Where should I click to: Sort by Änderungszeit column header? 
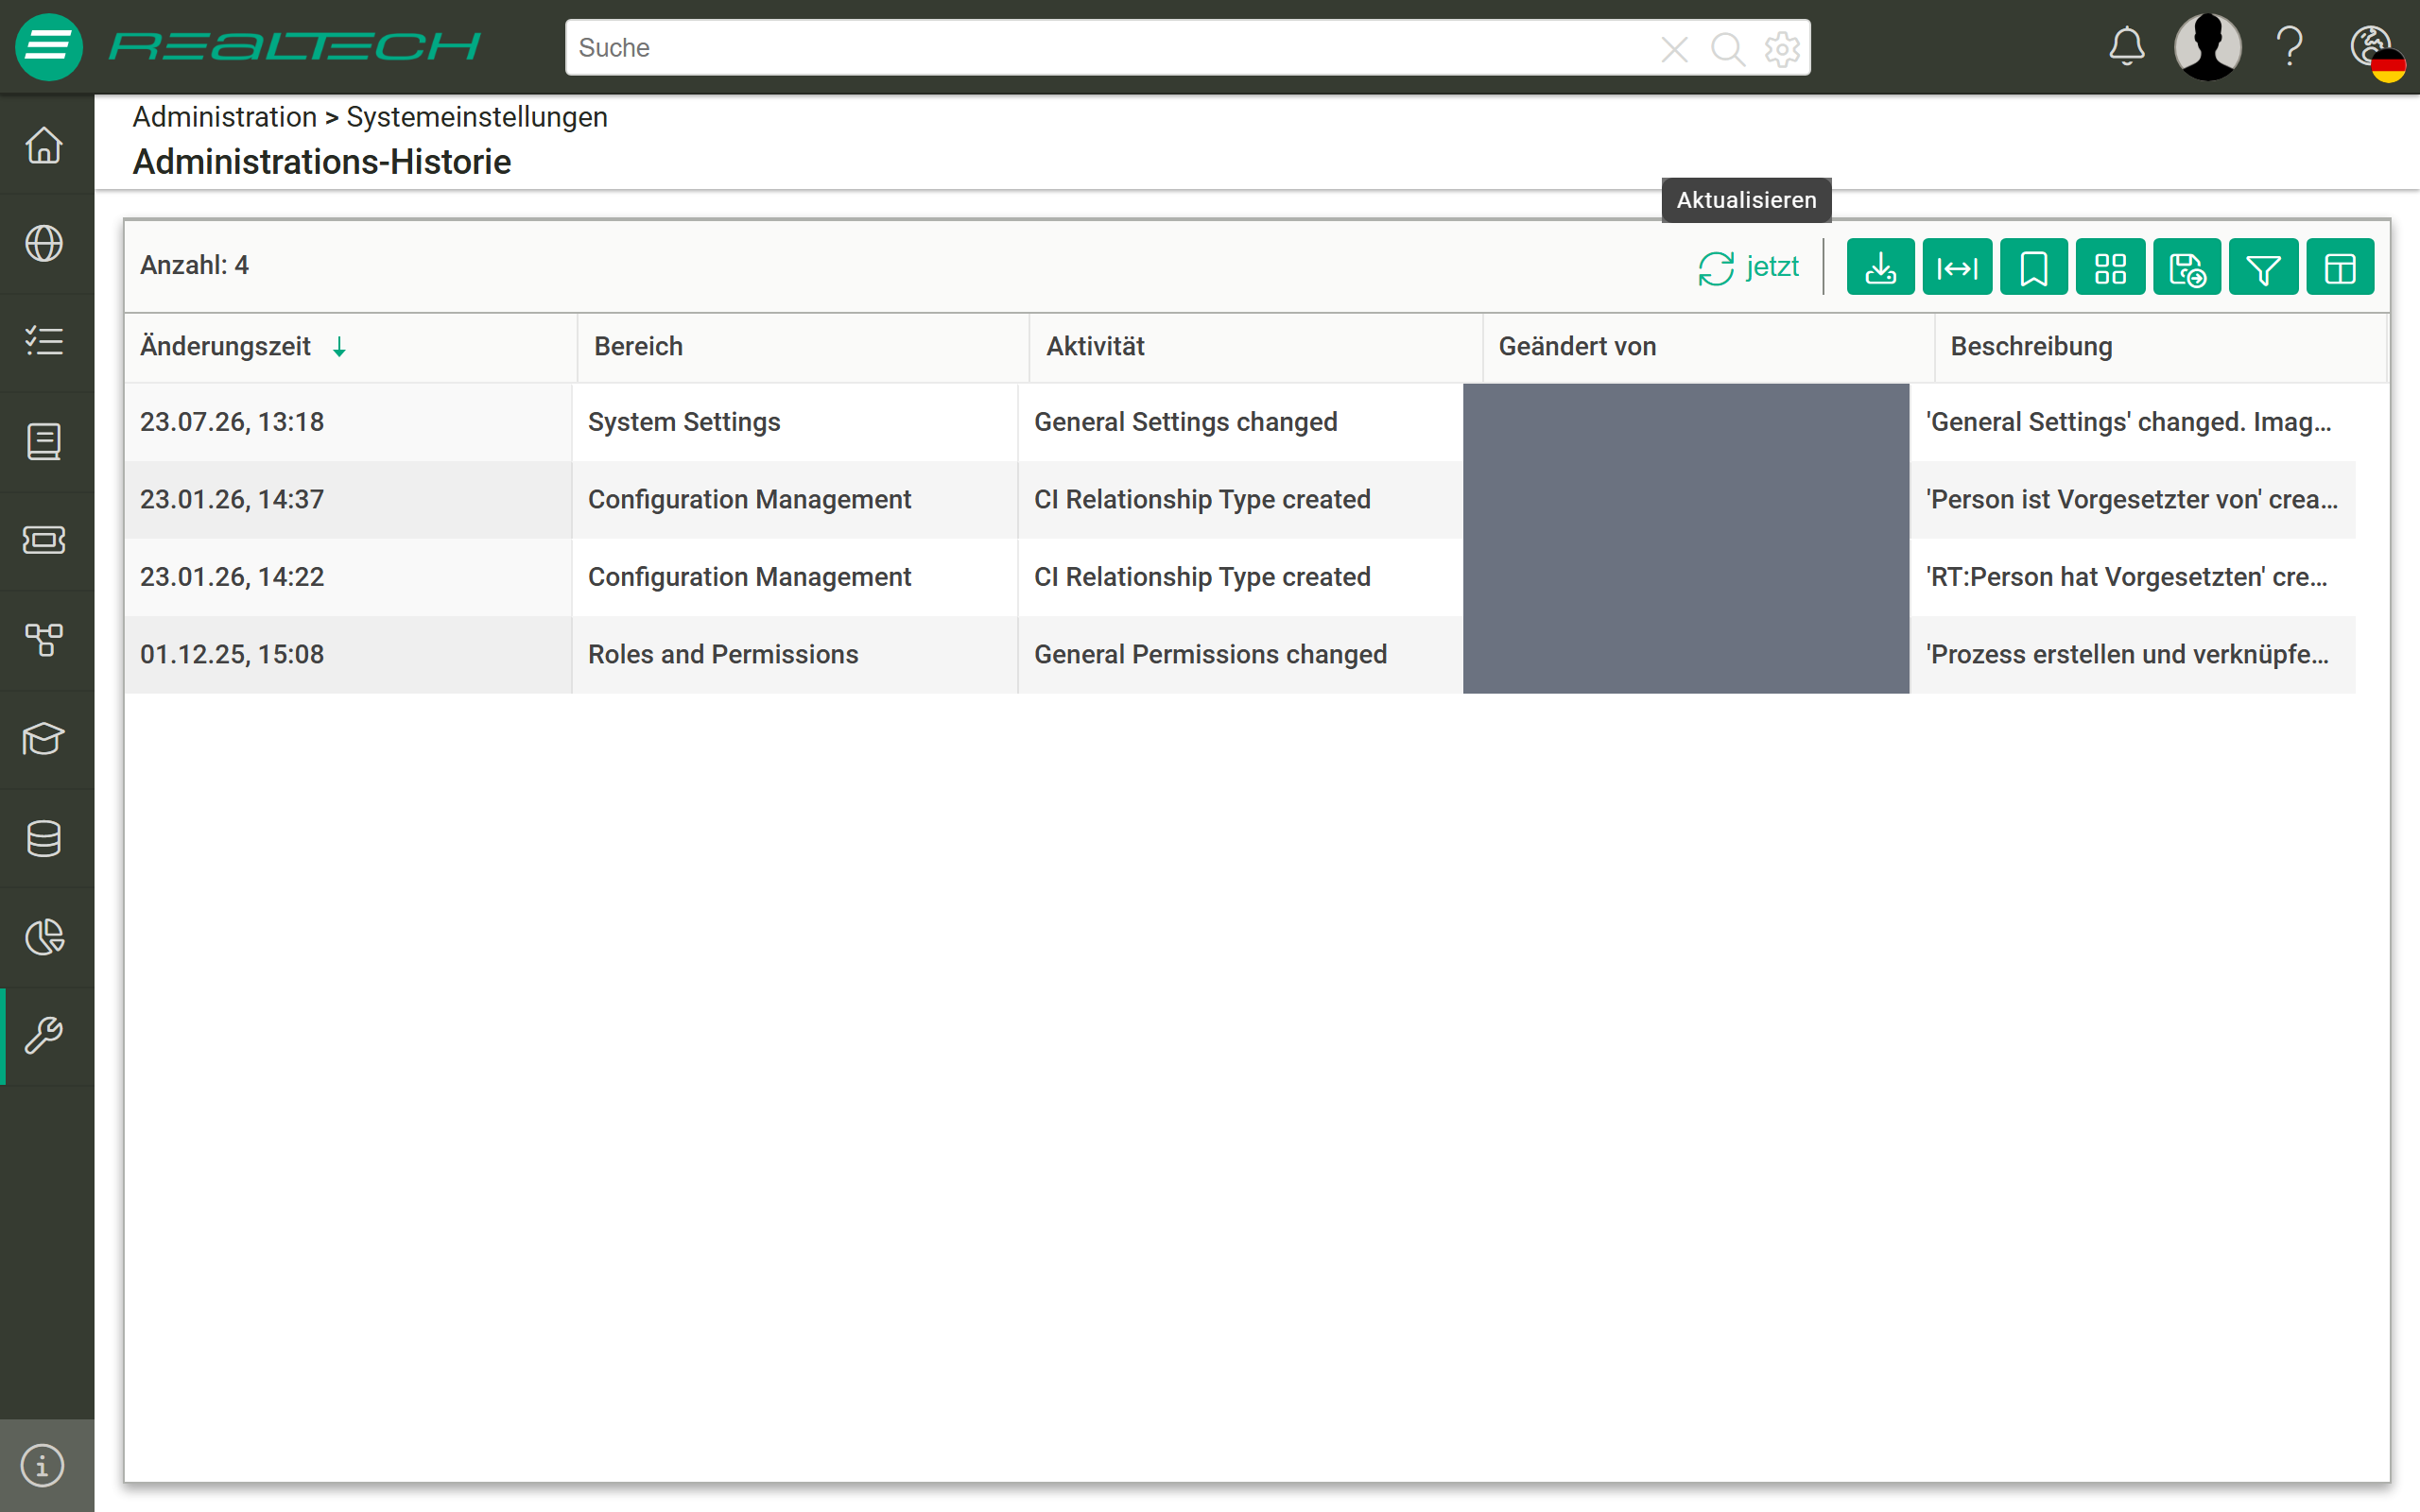[x=350, y=347]
